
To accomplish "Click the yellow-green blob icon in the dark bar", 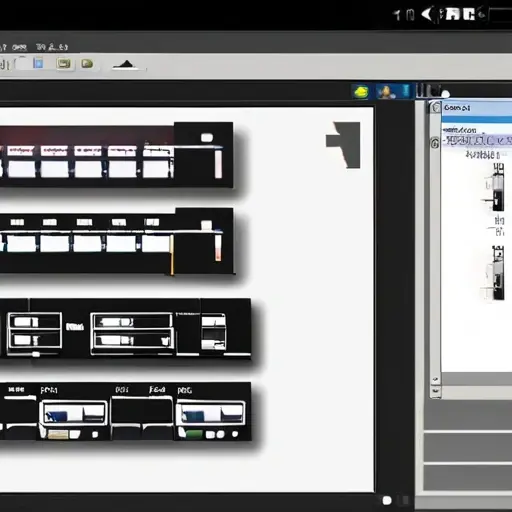I will [x=361, y=92].
